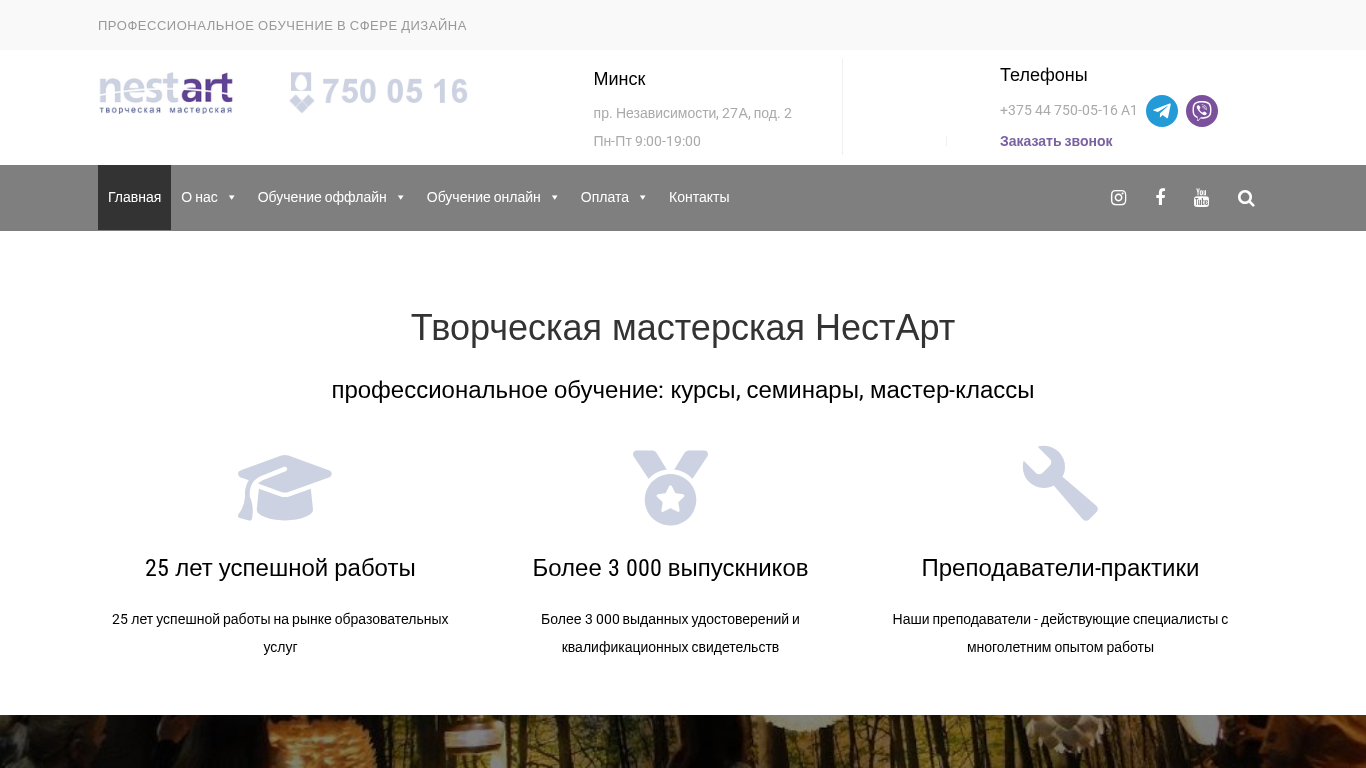Expand the Обучение онлайн submenu arrow
1366x768 pixels.
(555, 198)
